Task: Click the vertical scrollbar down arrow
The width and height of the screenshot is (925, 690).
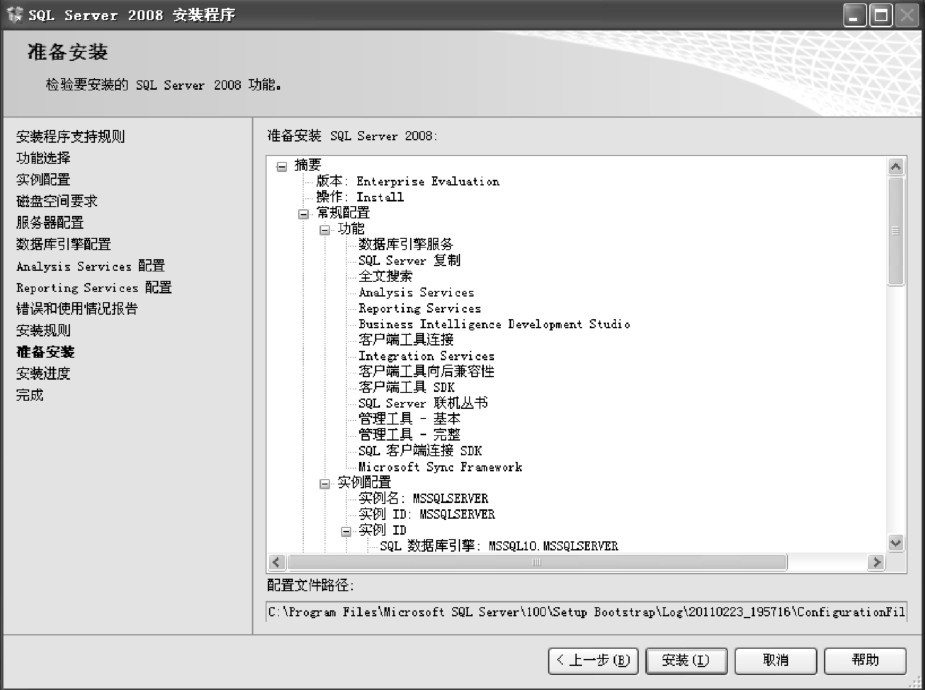Action: 896,543
